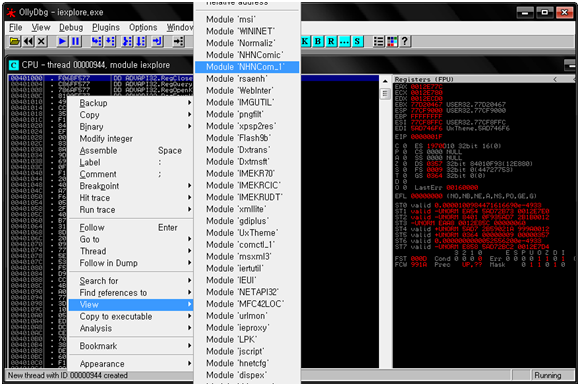Click Registers (FPU) pane header
Image resolution: width=580 pixels, height=386 pixels.
coord(485,79)
